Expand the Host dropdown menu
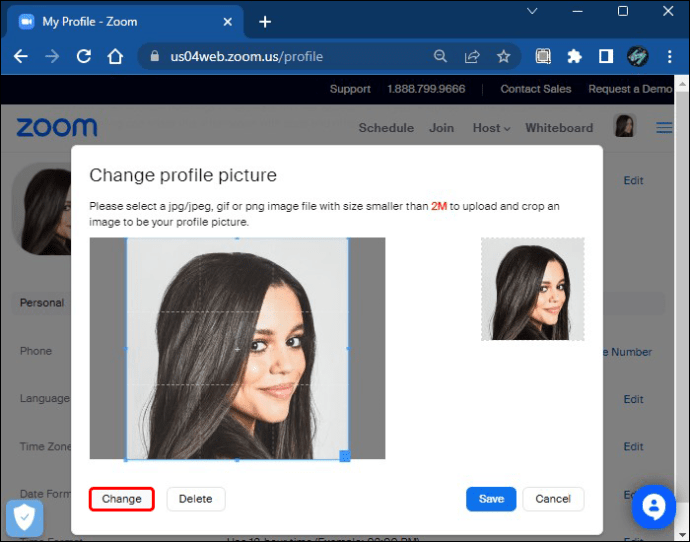This screenshot has height=542, width=690. pyautogui.click(x=491, y=128)
